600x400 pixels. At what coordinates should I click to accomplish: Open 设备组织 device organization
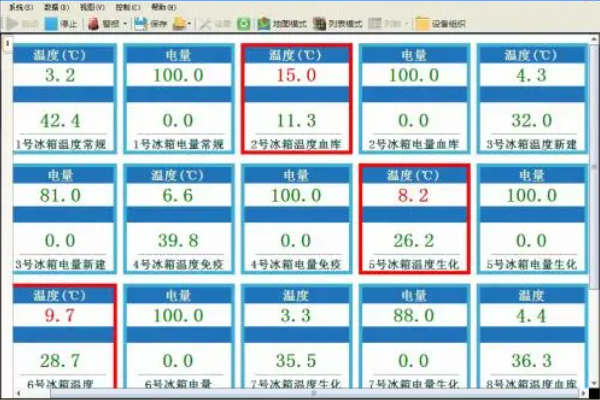click(440, 22)
